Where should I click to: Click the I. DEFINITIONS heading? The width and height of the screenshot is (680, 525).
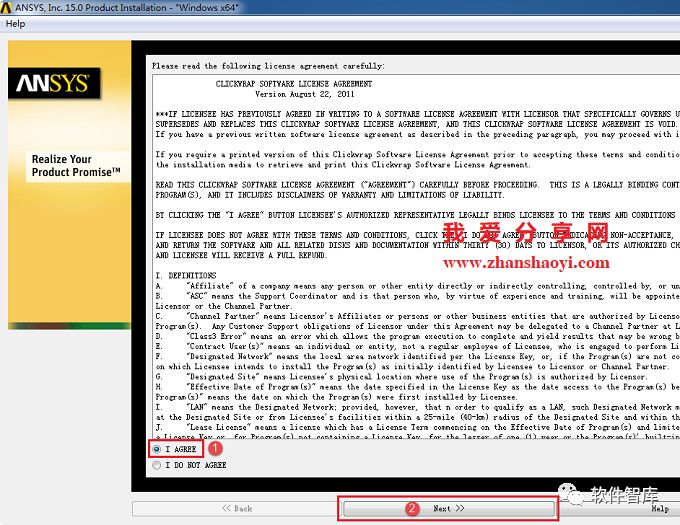[186, 275]
